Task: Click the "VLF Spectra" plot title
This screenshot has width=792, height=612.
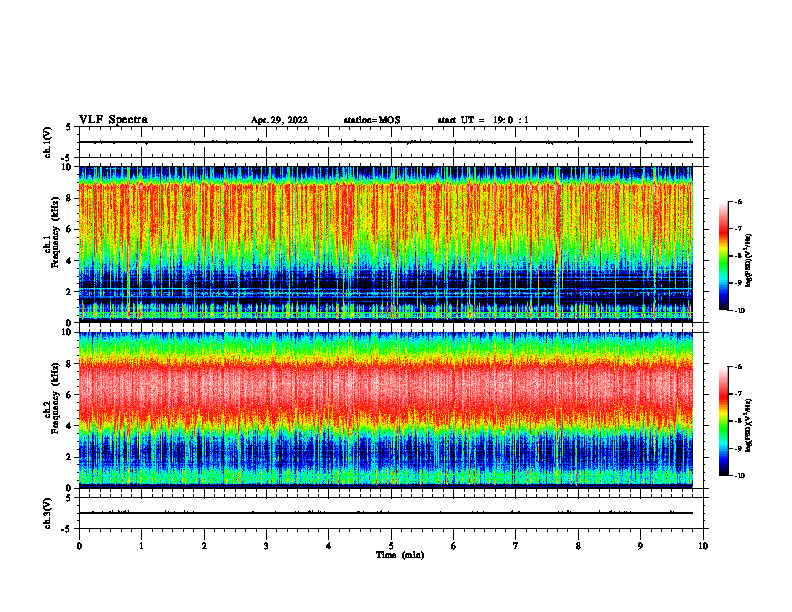Action: (x=113, y=120)
